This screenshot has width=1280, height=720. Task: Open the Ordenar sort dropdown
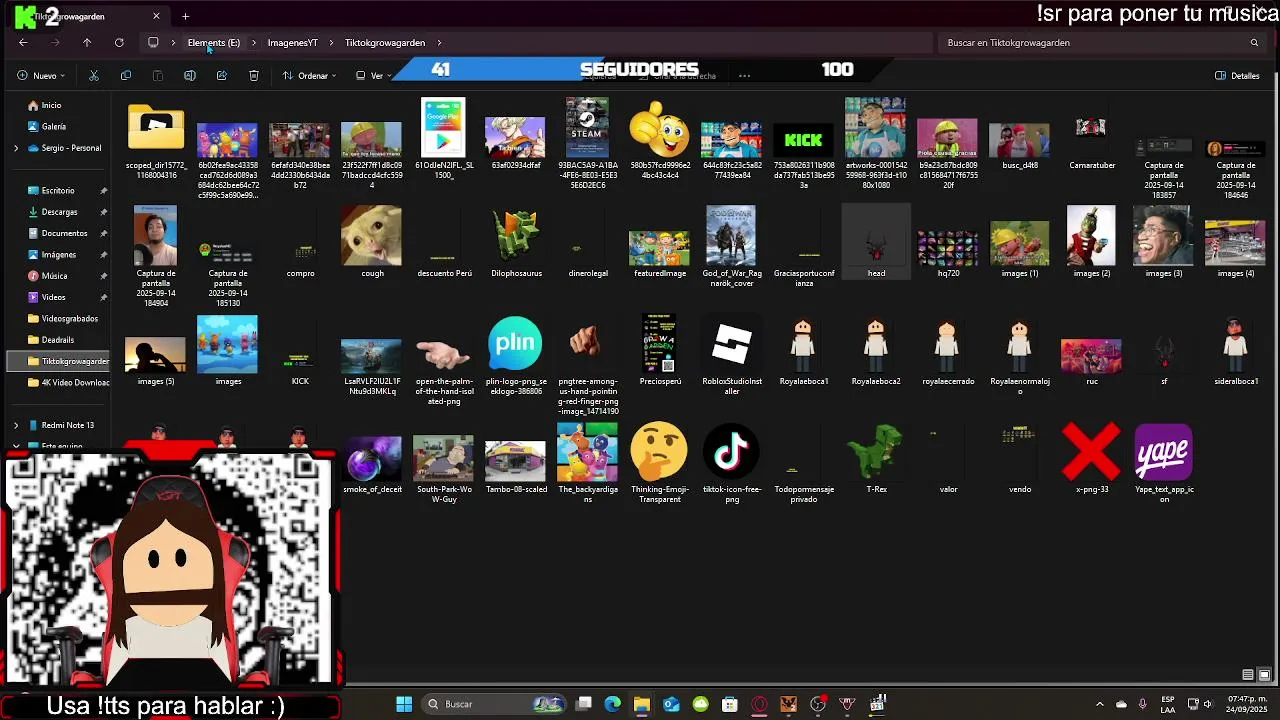(308, 76)
